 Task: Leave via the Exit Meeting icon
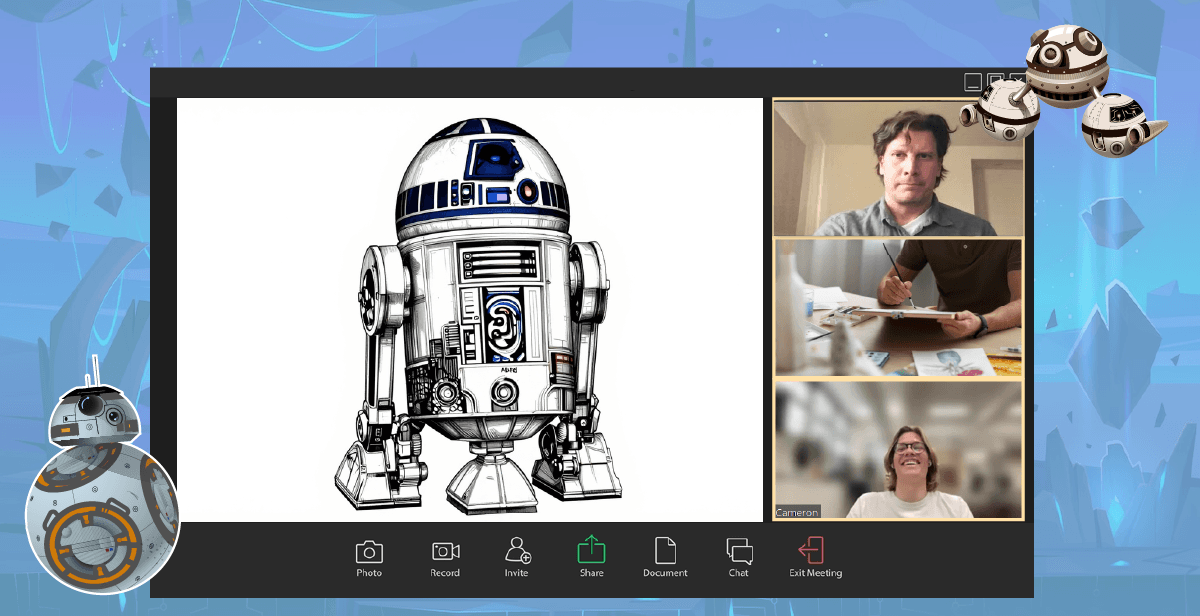point(811,550)
